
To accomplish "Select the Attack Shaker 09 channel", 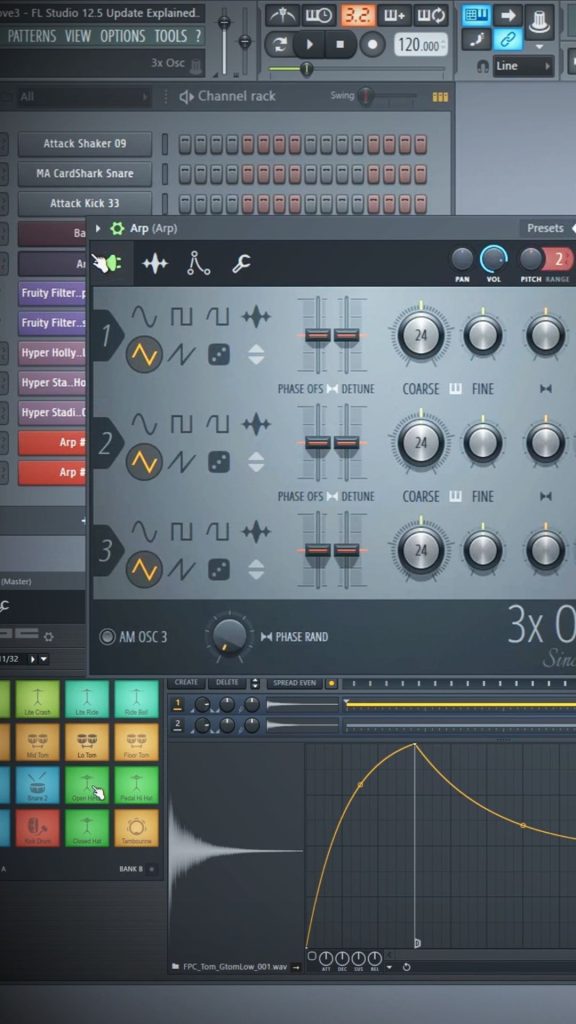I will tap(85, 144).
